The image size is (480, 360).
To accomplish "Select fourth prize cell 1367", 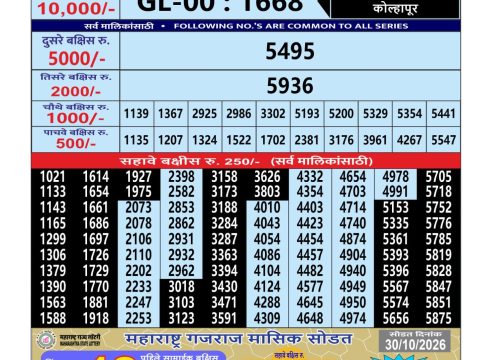I will 170,114.
